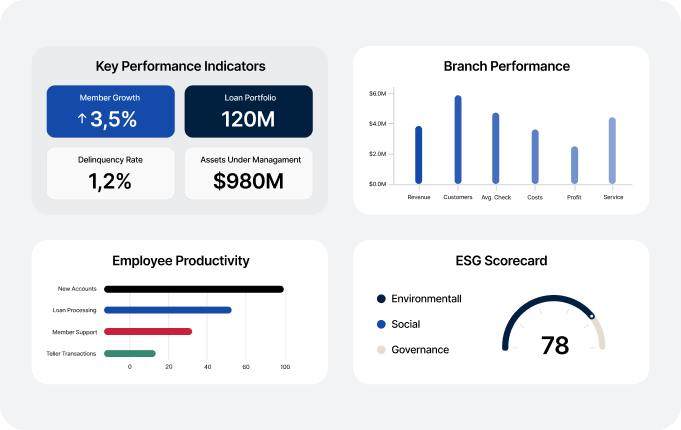Viewport: 681px width, 430px height.
Task: Click the Customers bar in Branch Performance
Action: (x=458, y=139)
